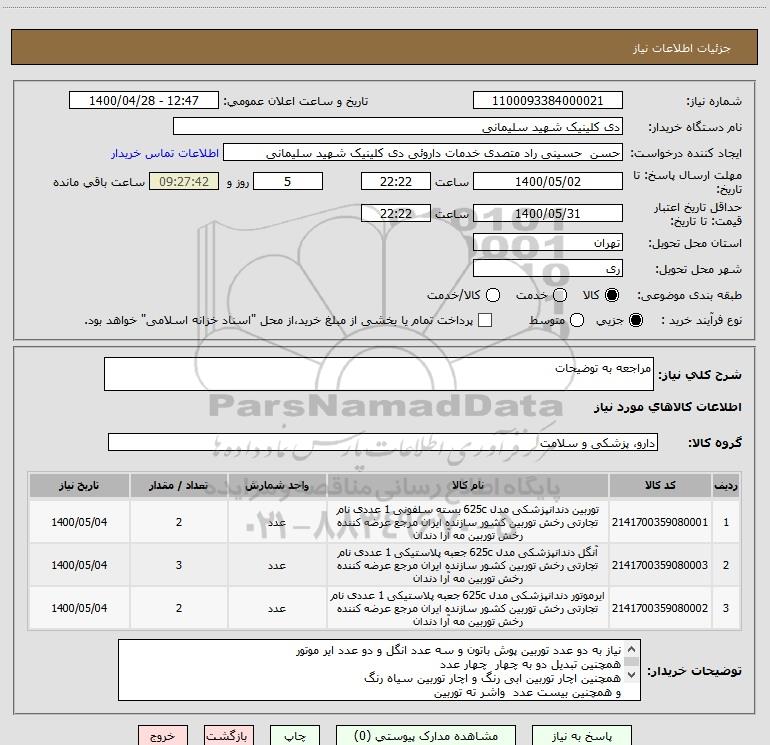This screenshot has width=770, height=745.
Task: Select the خدمت radio button
Action: (560, 295)
